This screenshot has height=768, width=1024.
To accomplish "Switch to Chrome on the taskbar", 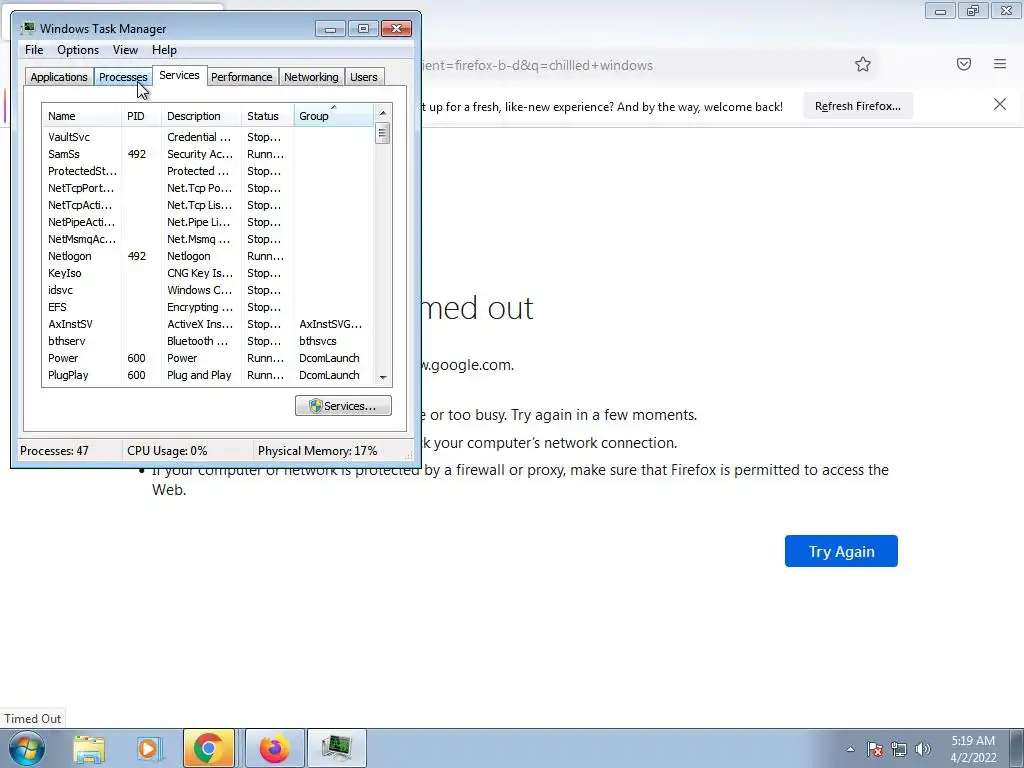I will tap(208, 748).
